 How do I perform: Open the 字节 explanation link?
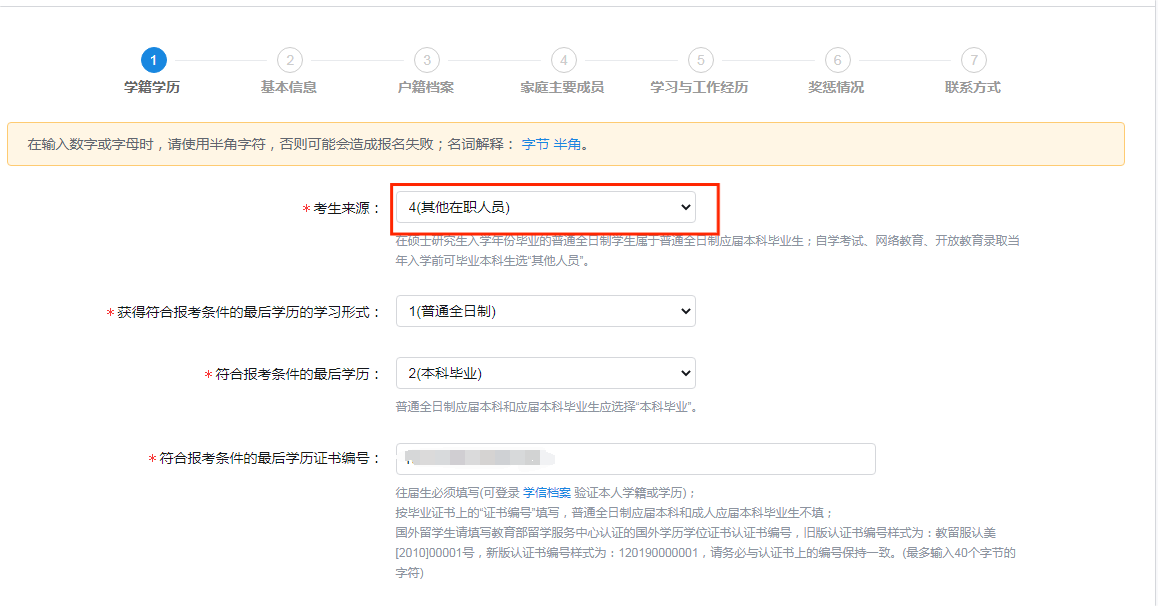tap(535, 144)
